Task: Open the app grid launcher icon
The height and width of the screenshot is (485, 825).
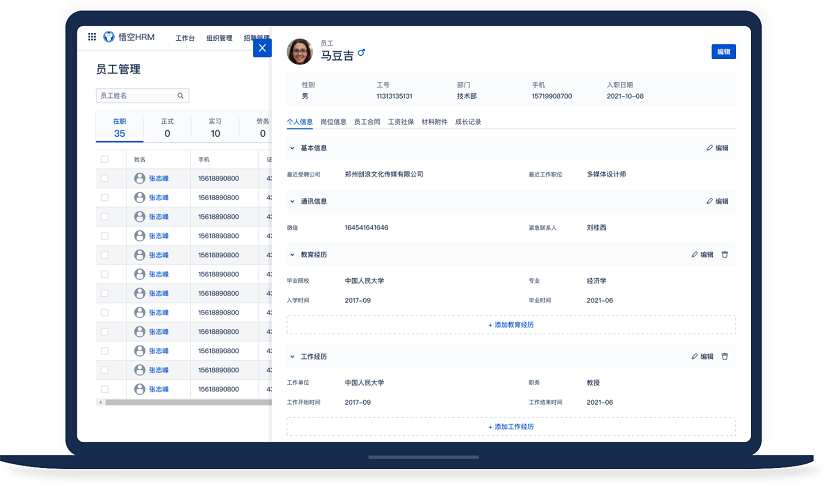Action: (92, 37)
